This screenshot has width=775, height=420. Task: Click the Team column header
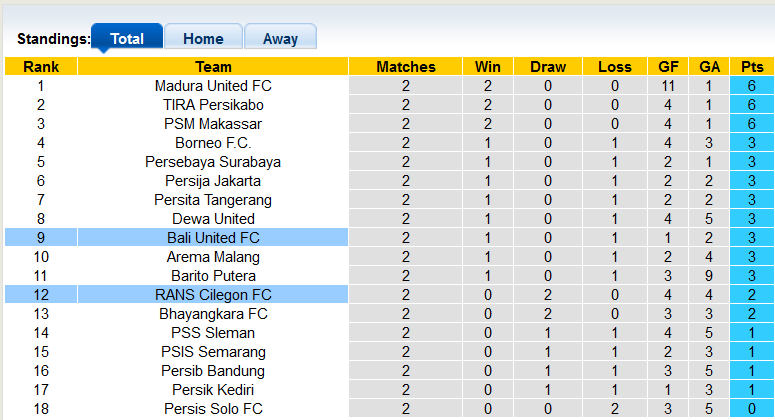213,67
